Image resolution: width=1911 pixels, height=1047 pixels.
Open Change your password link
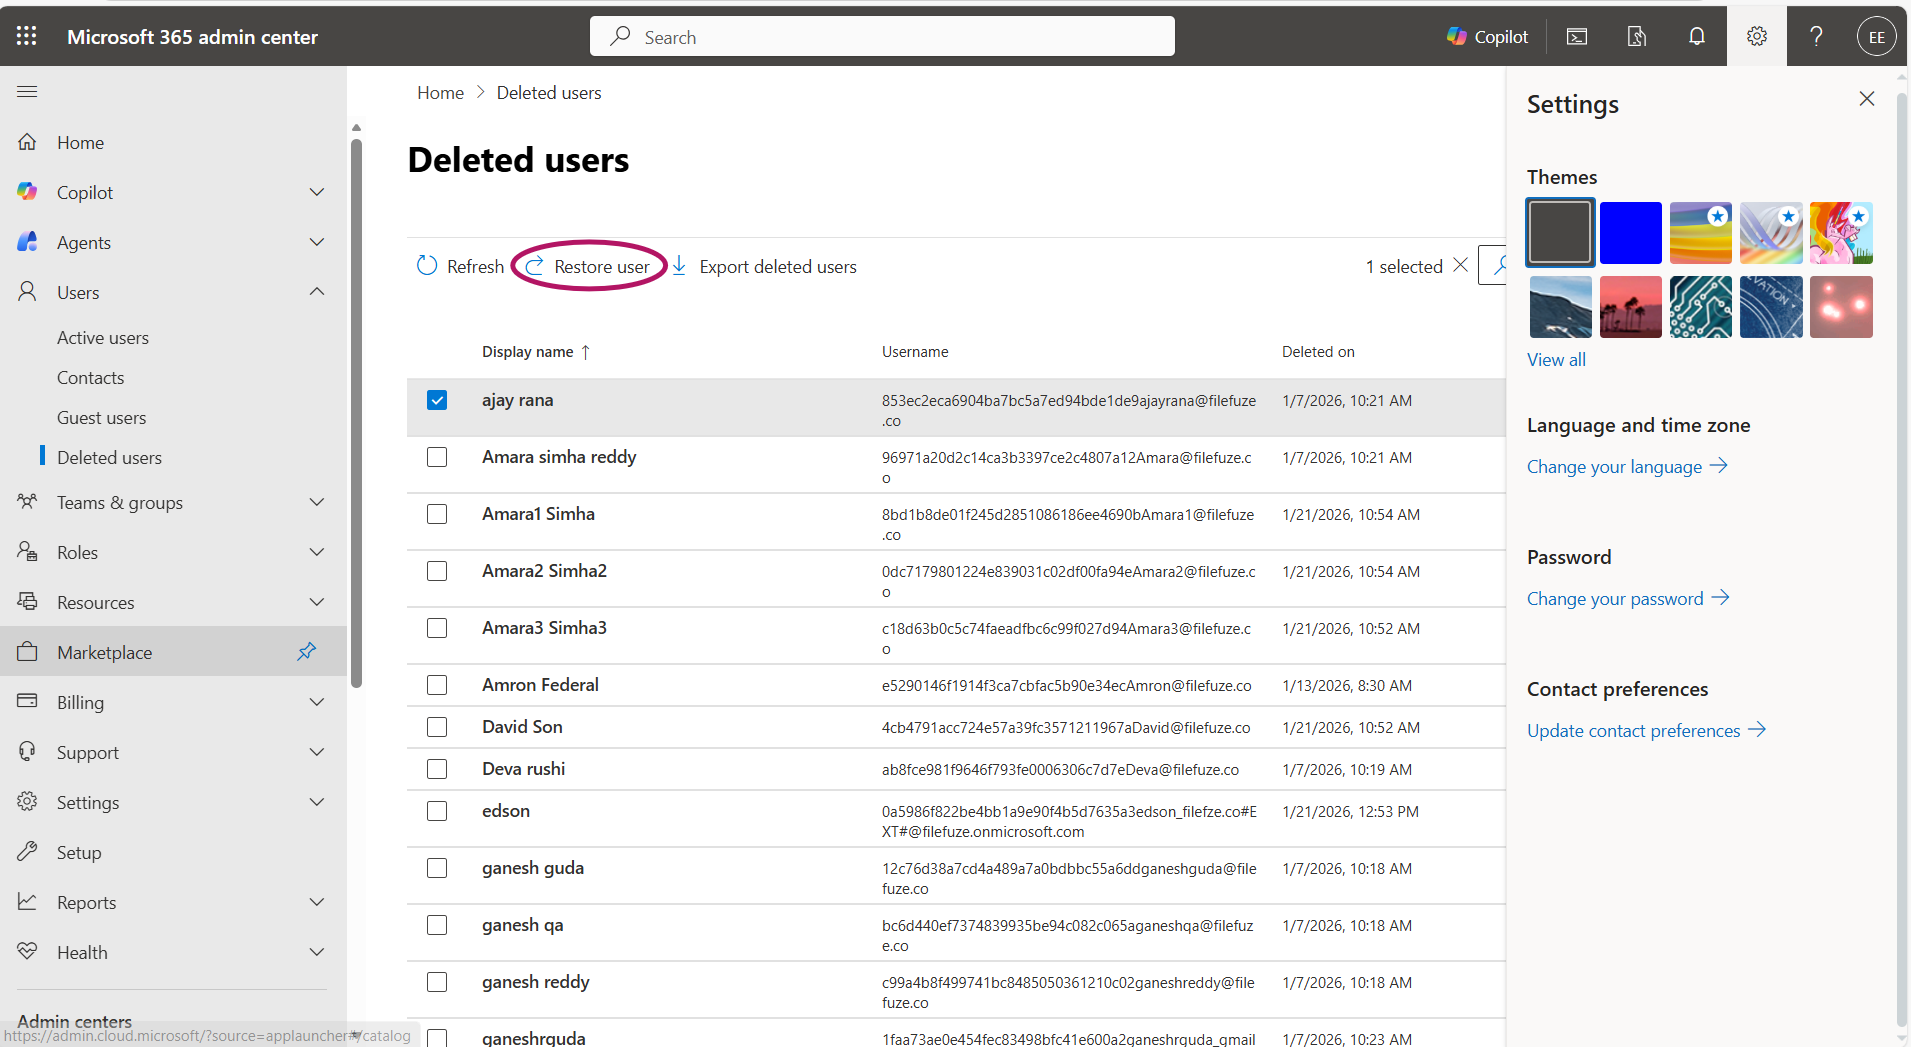pos(1615,598)
